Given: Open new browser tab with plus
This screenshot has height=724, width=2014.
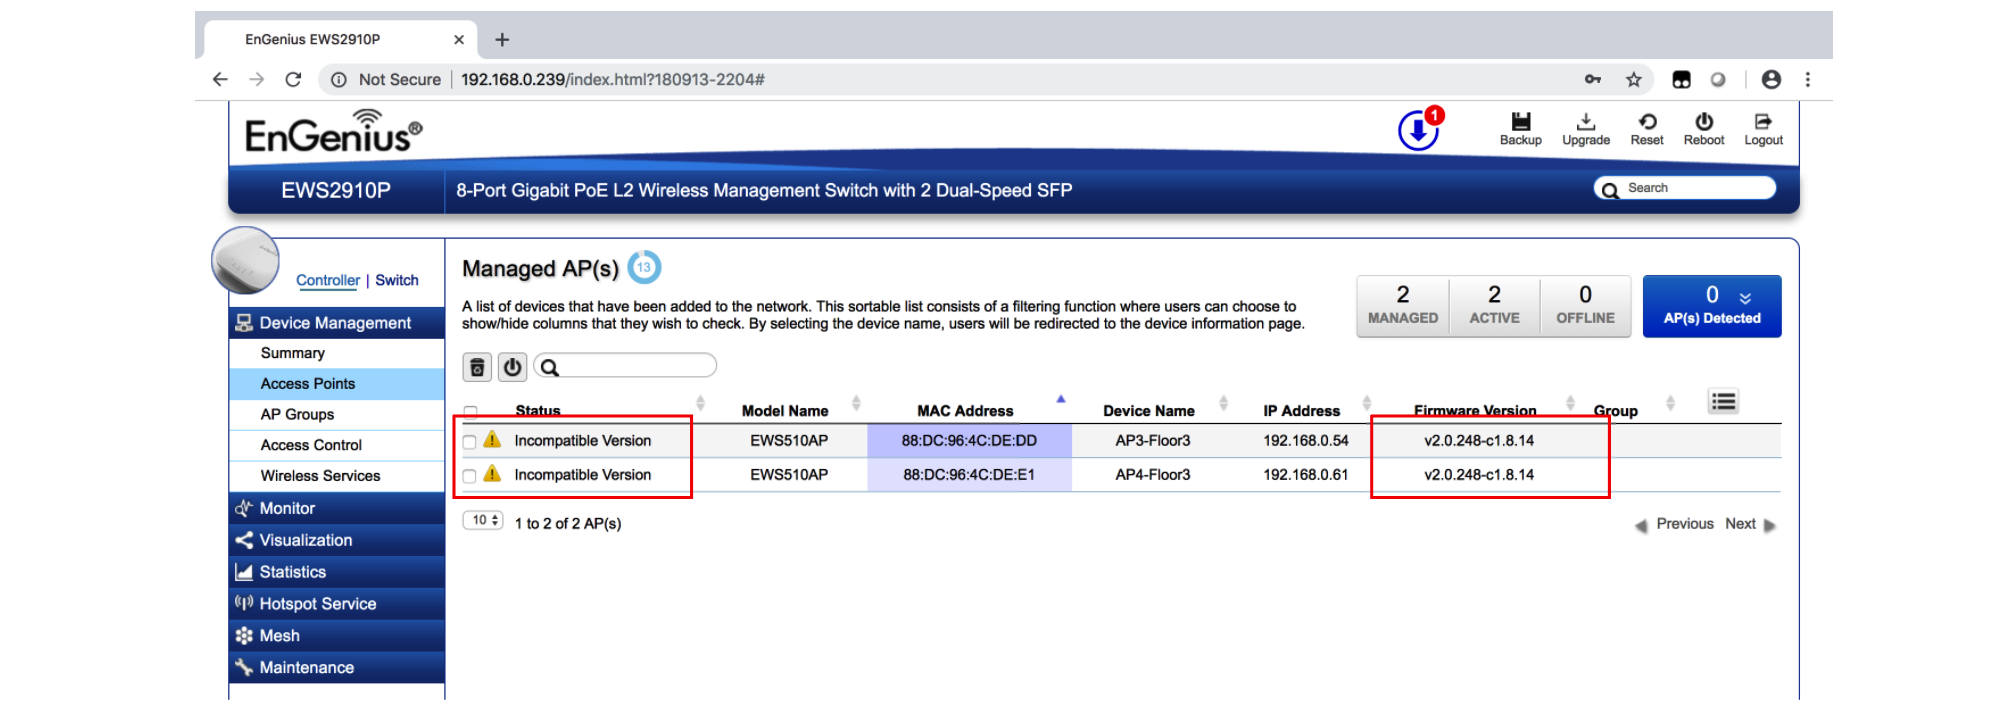Looking at the screenshot, I should tap(502, 39).
